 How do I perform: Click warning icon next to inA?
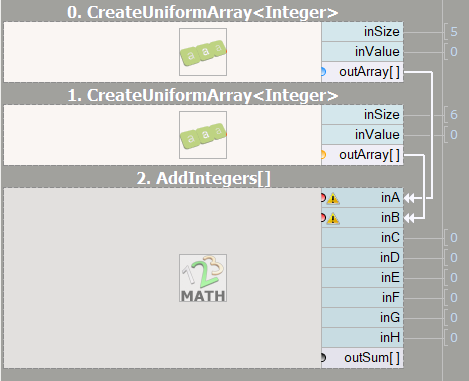point(333,199)
